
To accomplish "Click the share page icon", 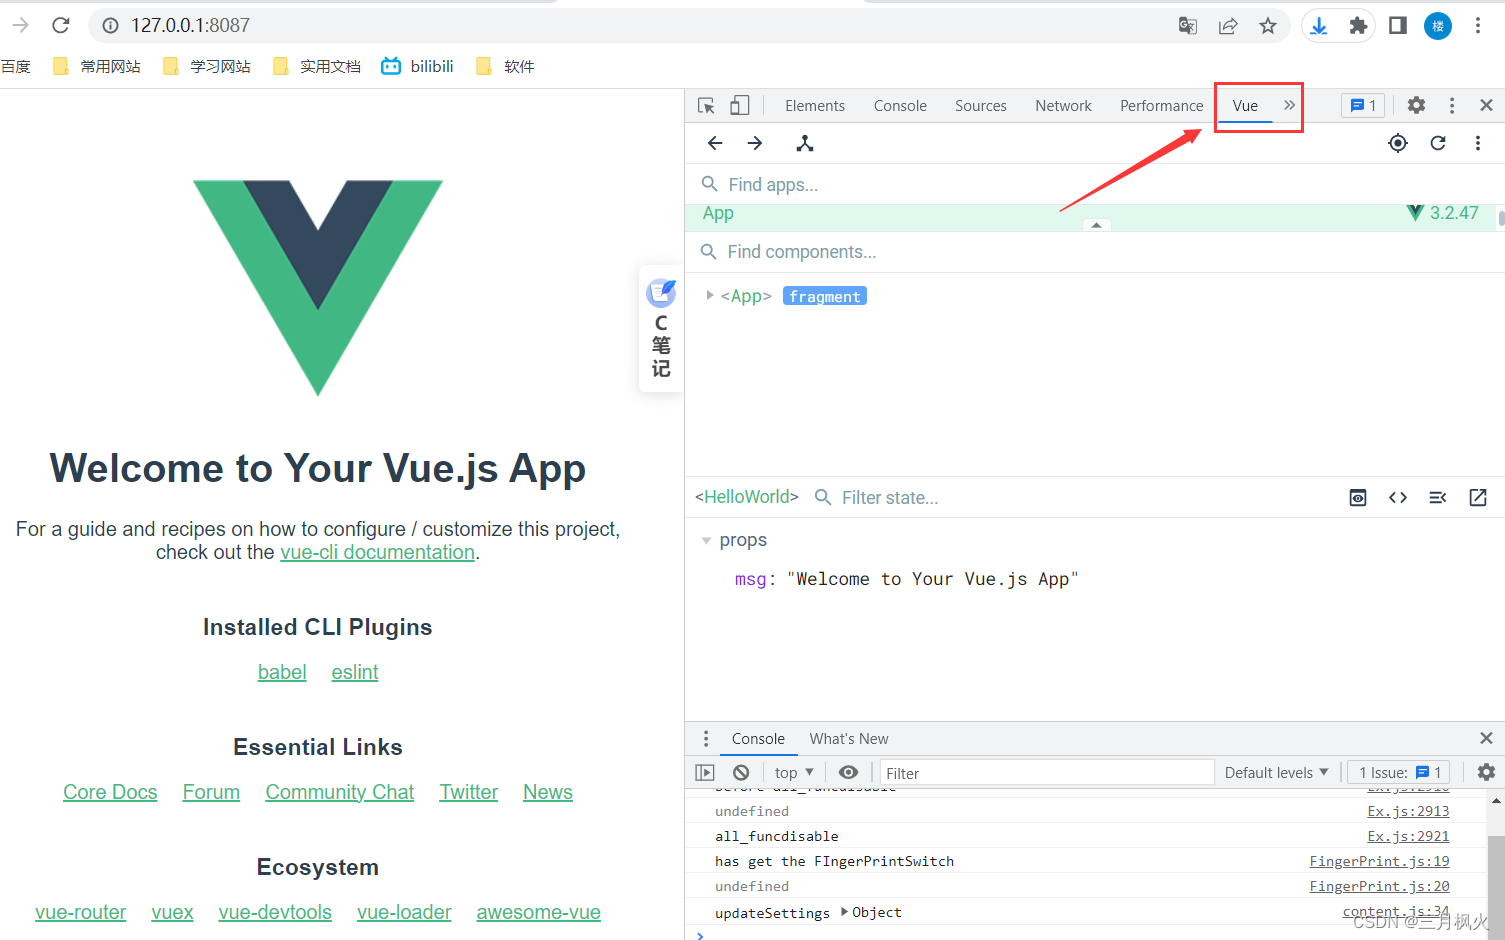I will pos(1228,26).
